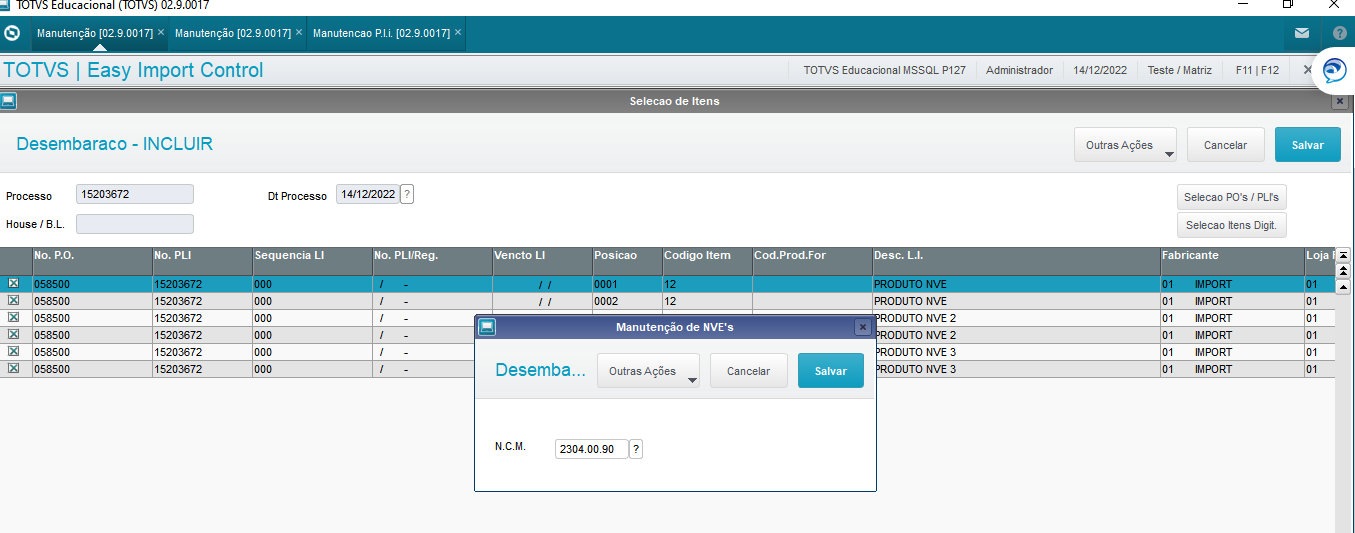Viewport: 1355px width, 533px height.
Task: Open the help question mark icon in top bar
Action: tap(1339, 33)
